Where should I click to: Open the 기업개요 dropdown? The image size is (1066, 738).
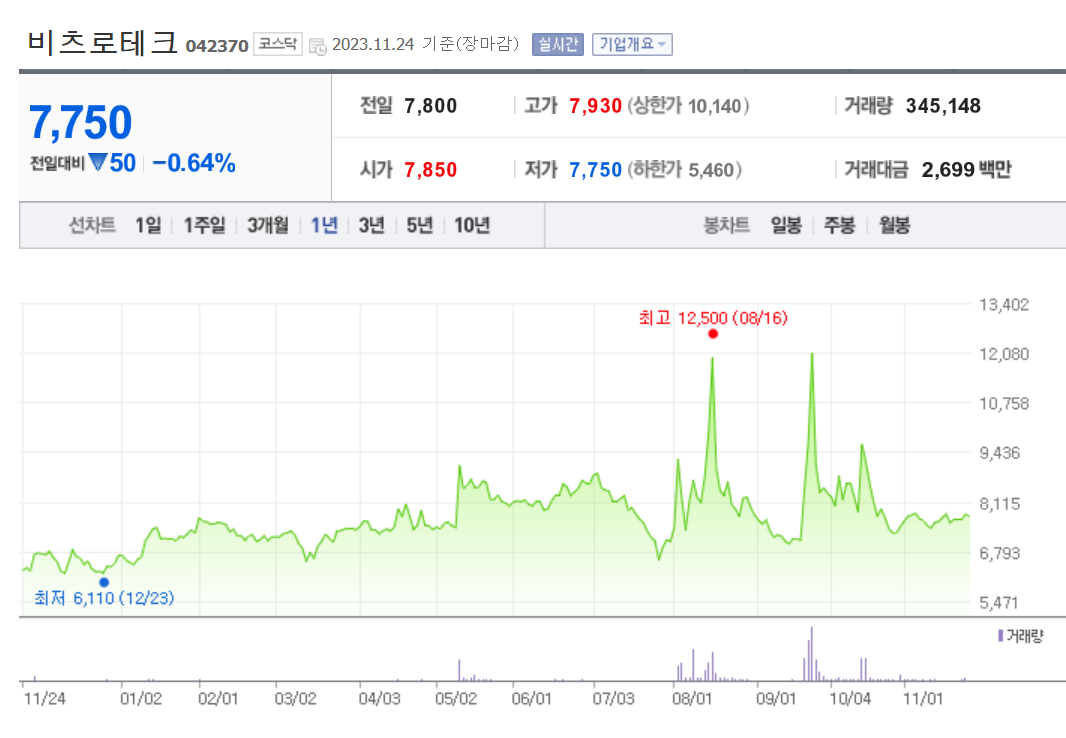click(632, 44)
